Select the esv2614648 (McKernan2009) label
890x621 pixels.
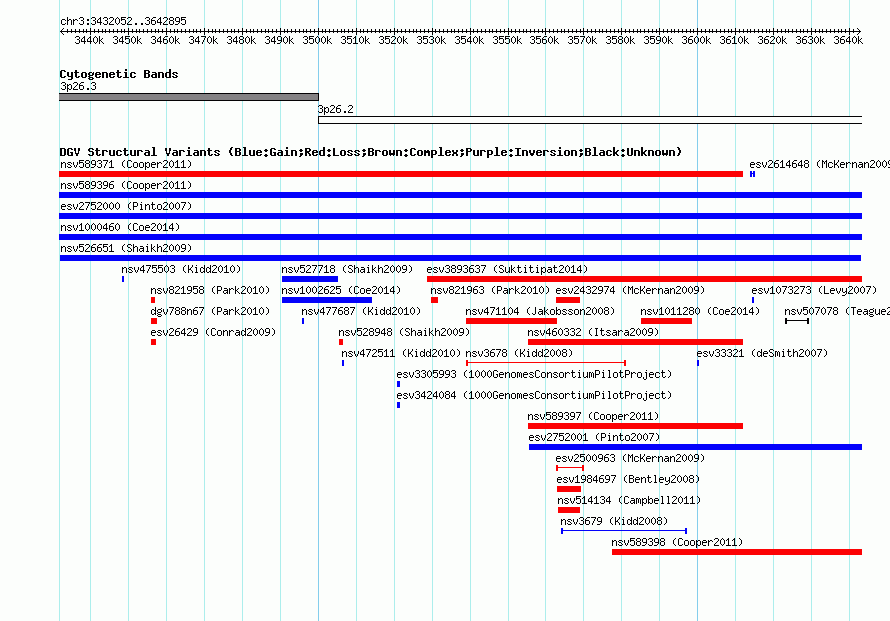coord(820,164)
